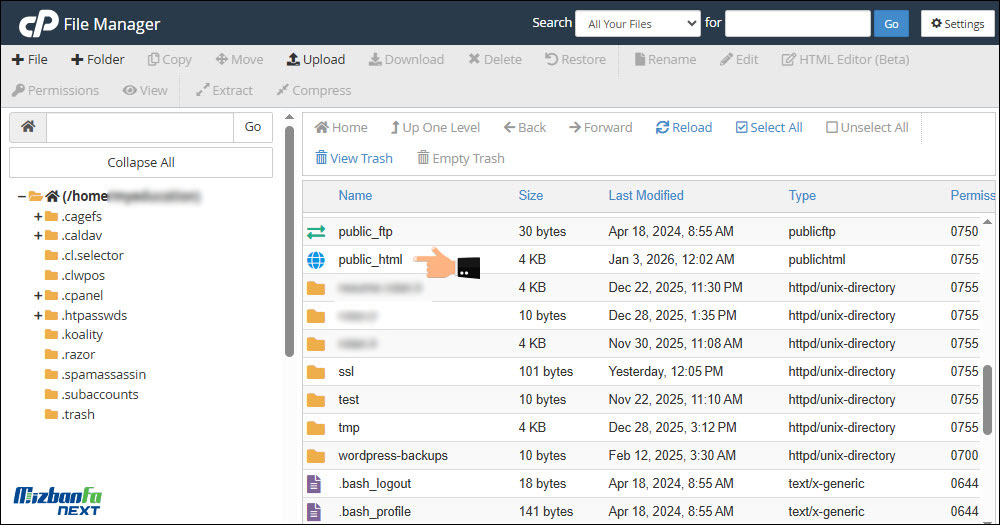Click Empty Trash
Viewport: 1000px width, 525px height.
point(460,158)
